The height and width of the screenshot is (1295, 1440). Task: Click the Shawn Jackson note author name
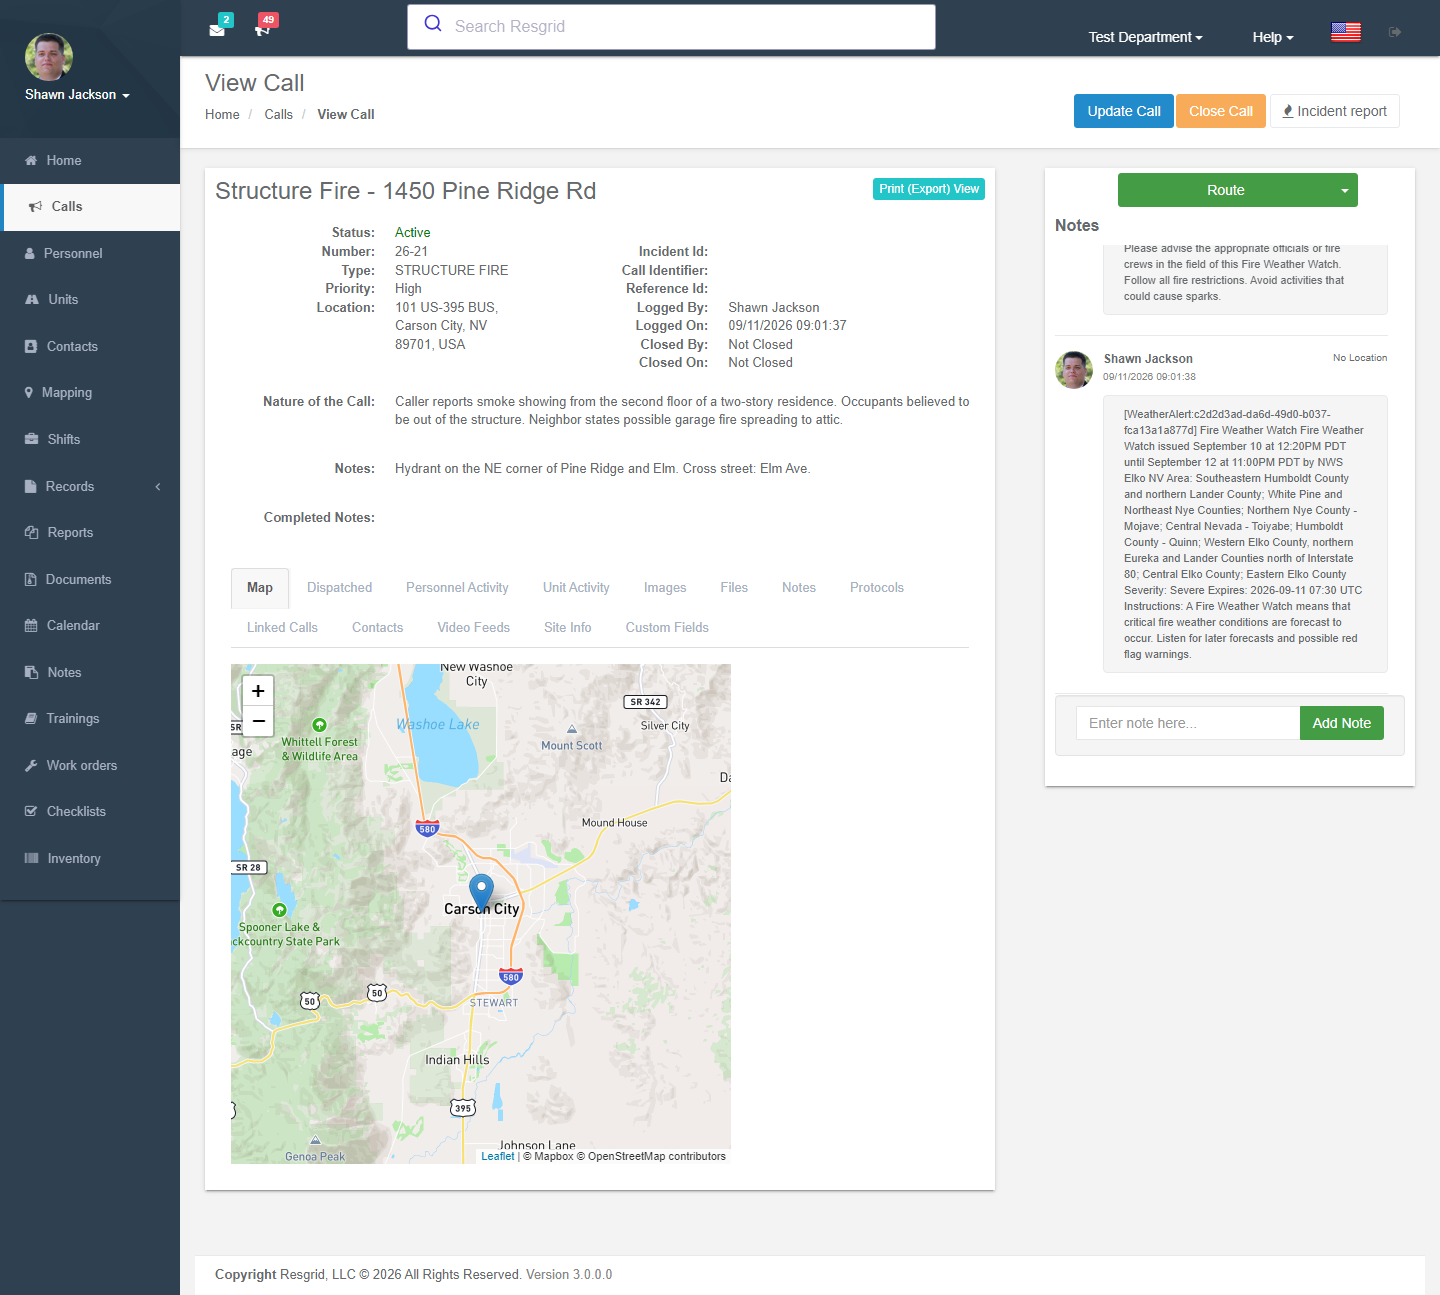(x=1148, y=359)
